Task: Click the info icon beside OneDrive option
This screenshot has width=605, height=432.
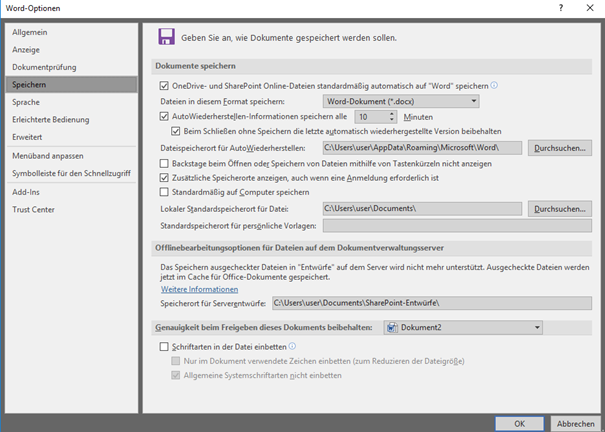Action: click(x=494, y=86)
